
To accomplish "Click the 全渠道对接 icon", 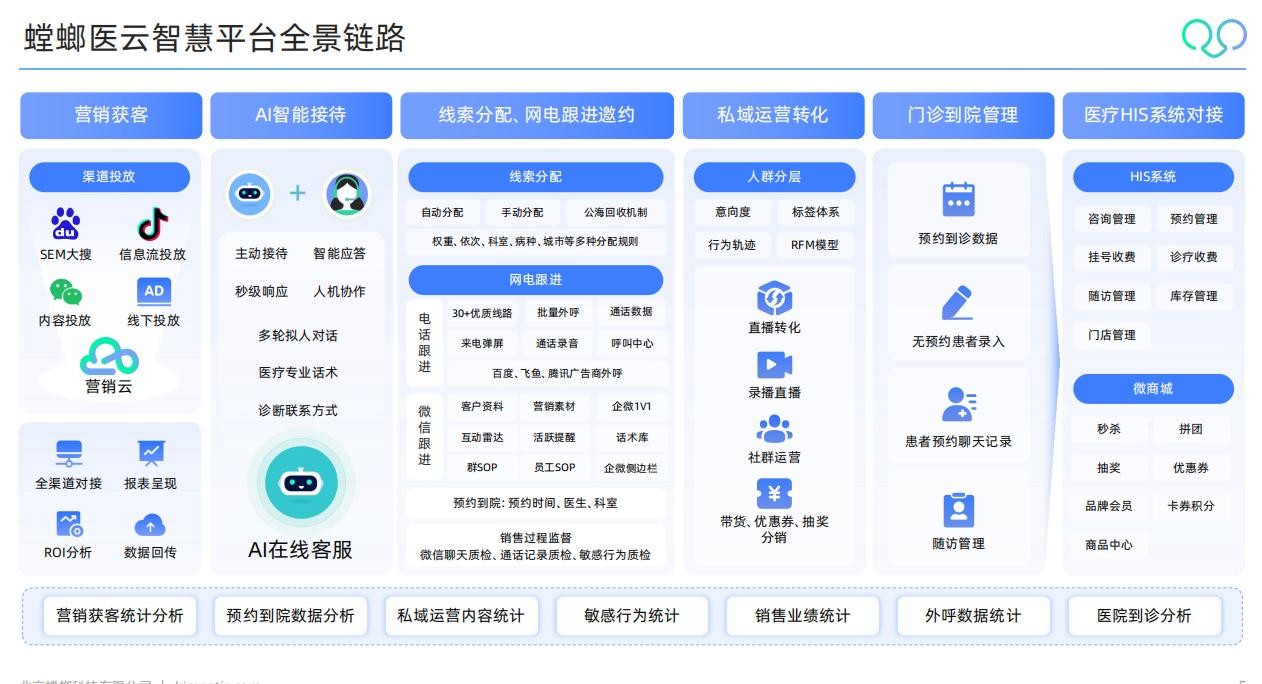I will click(x=69, y=454).
